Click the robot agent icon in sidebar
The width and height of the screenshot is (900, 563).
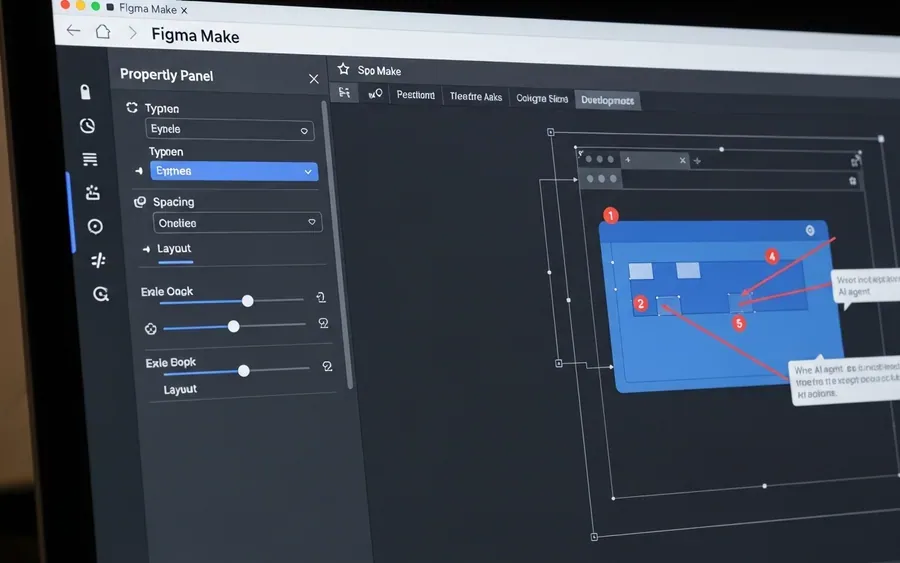(x=92, y=192)
